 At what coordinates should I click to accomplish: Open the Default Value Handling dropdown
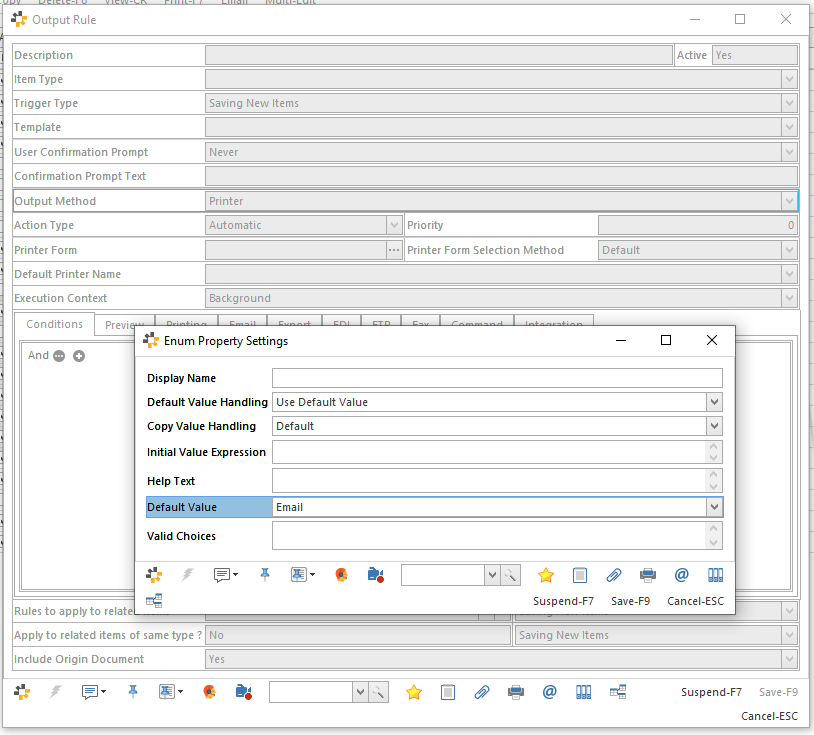pos(716,401)
